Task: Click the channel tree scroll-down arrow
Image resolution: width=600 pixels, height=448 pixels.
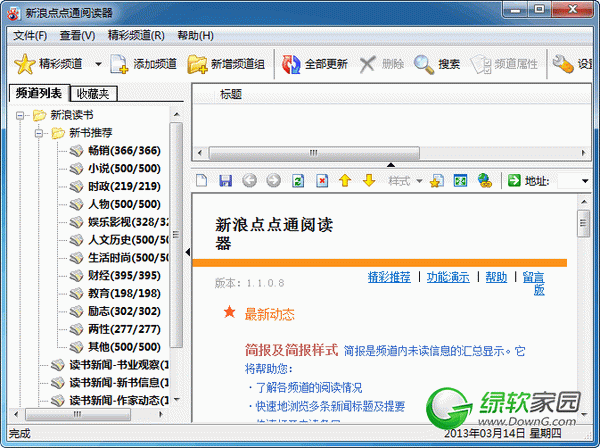Action: click(x=176, y=400)
